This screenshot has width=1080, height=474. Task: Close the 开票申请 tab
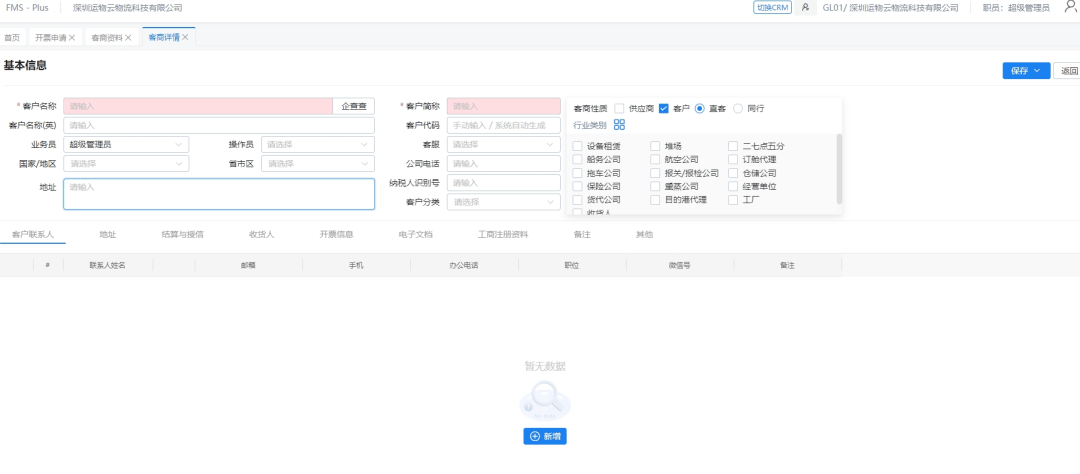(72, 38)
